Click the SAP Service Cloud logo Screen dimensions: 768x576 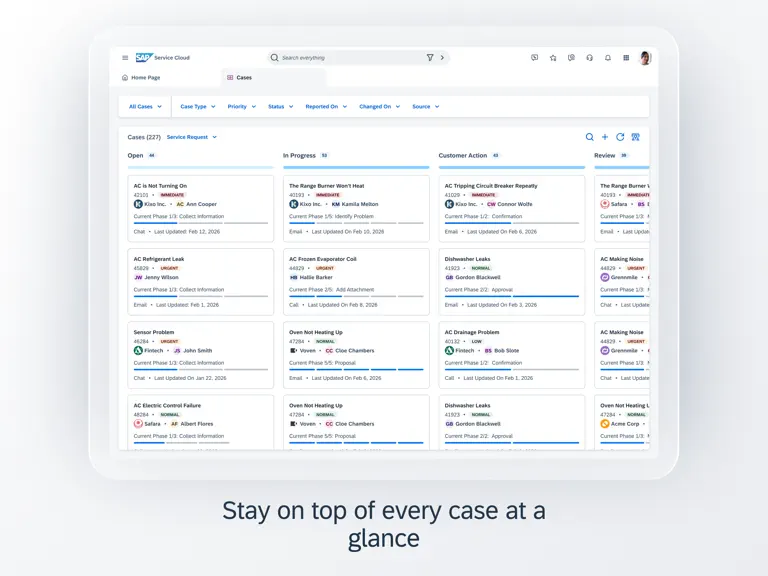coord(163,58)
